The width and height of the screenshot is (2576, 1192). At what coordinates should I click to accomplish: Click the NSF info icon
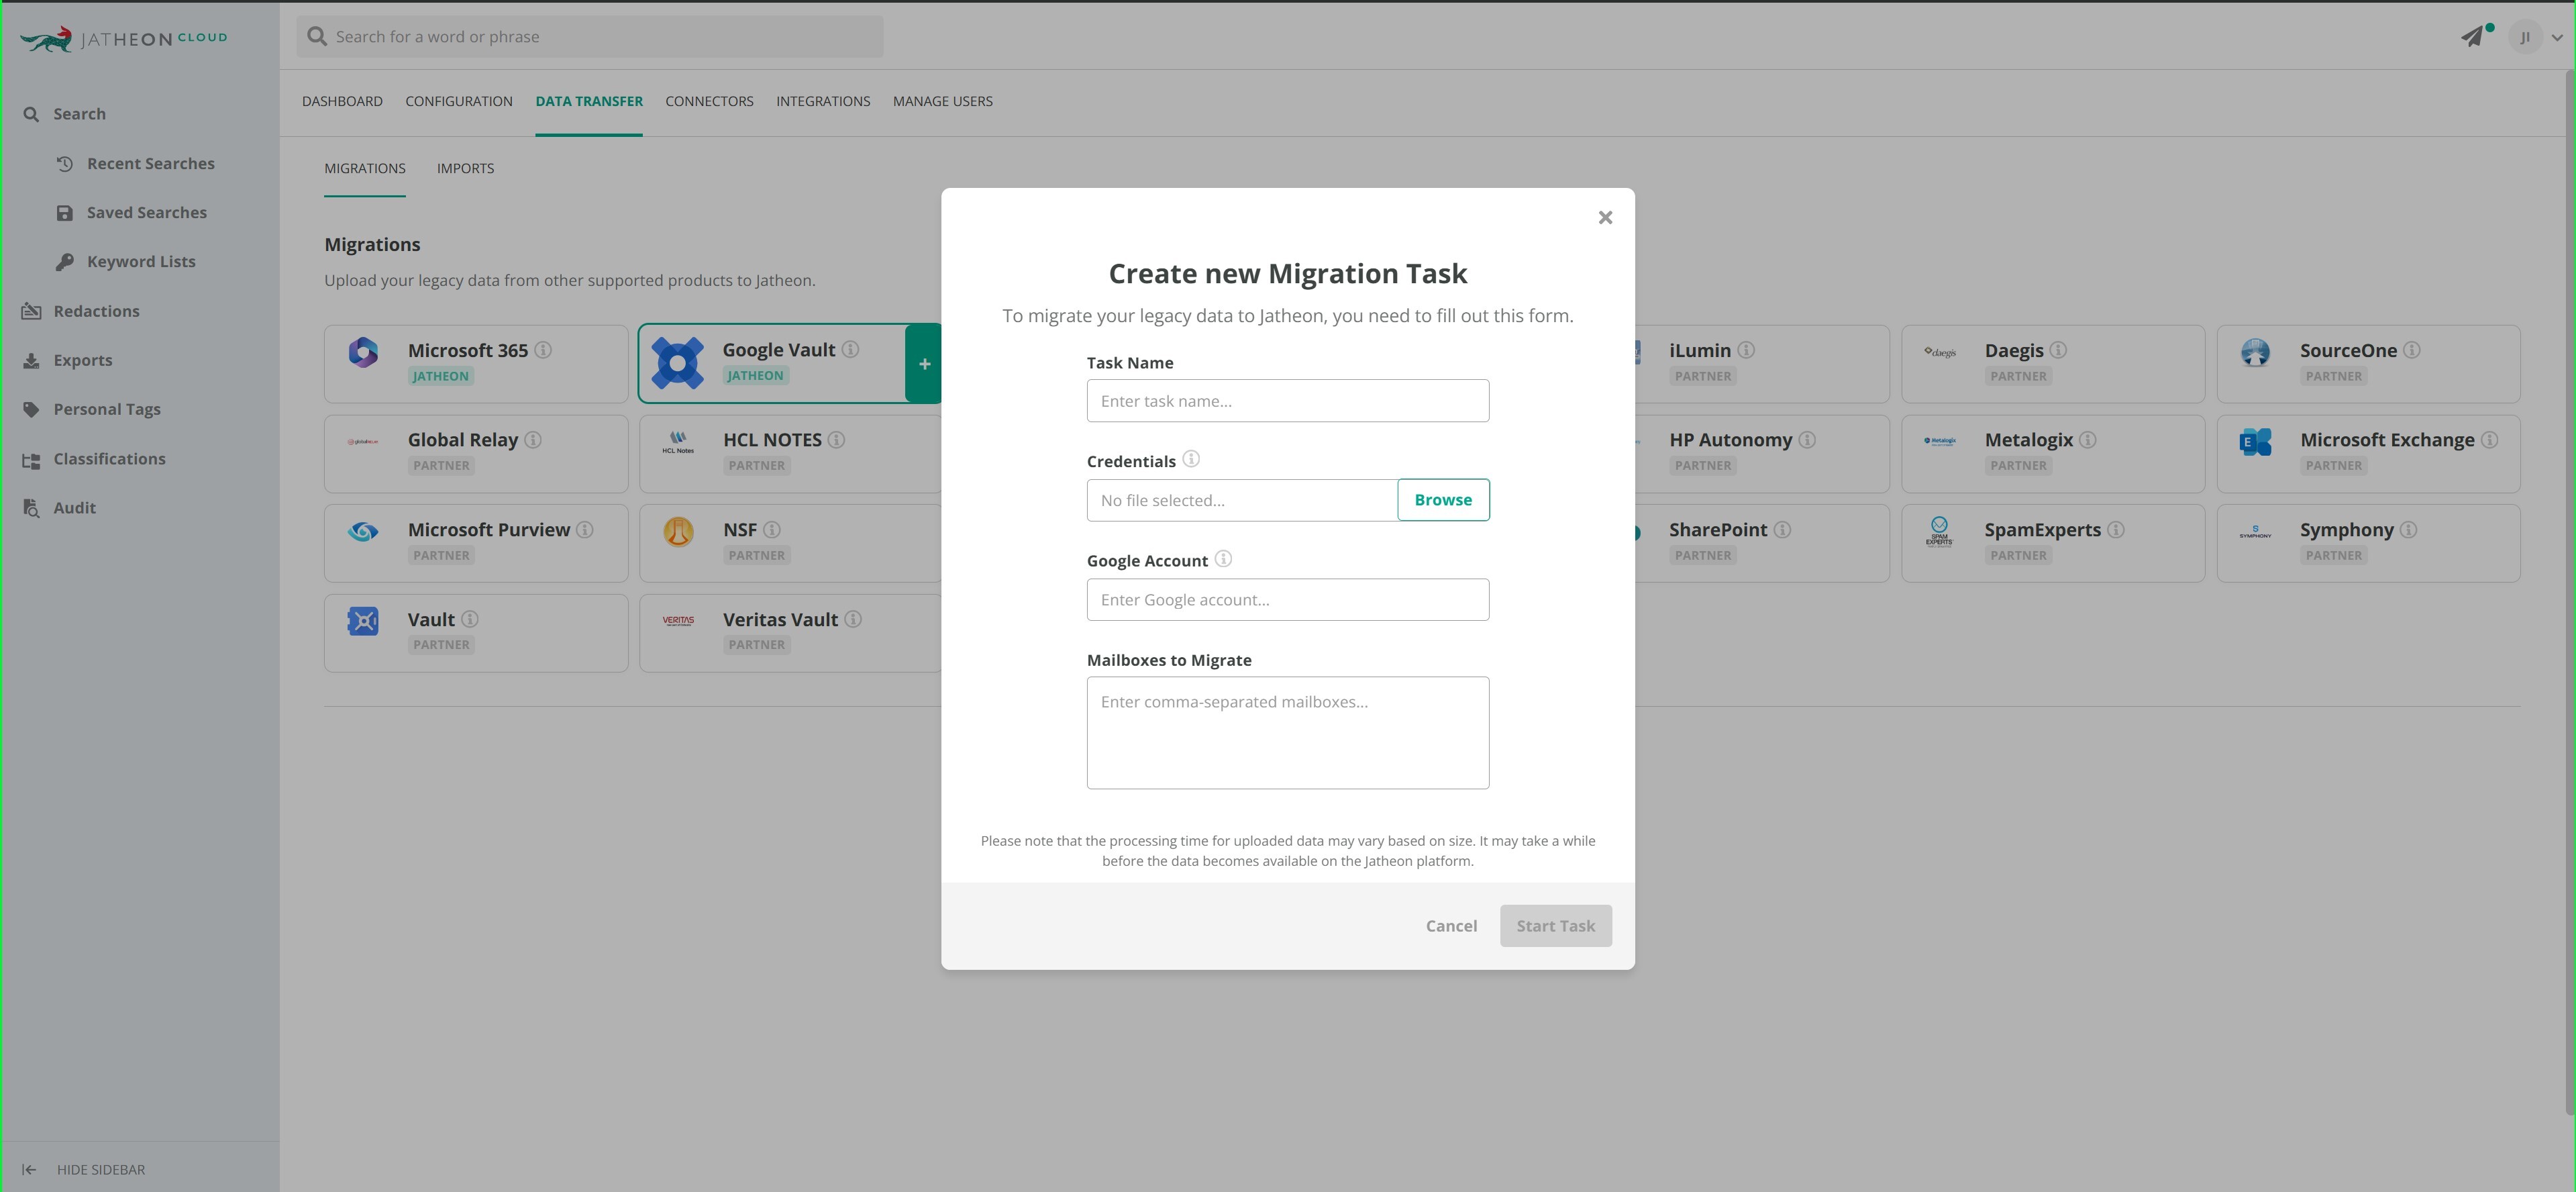coord(772,530)
